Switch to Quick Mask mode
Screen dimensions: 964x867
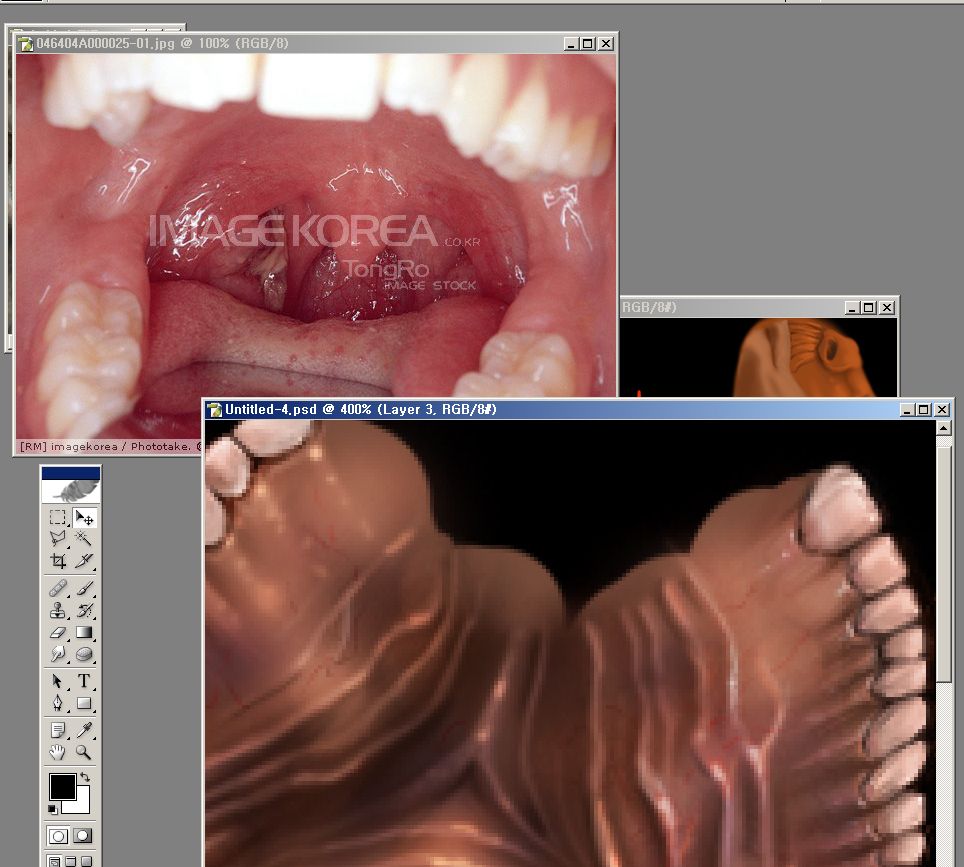click(83, 836)
